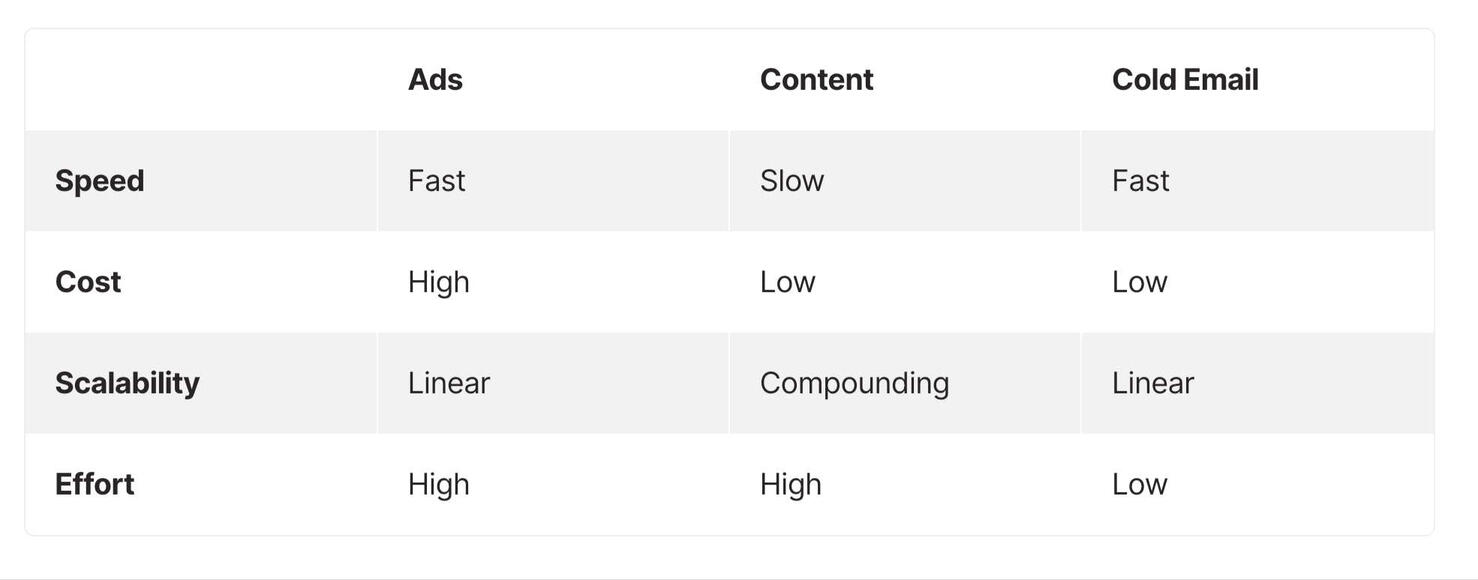1478x580 pixels.
Task: Select the Effort row label
Action: 95,484
